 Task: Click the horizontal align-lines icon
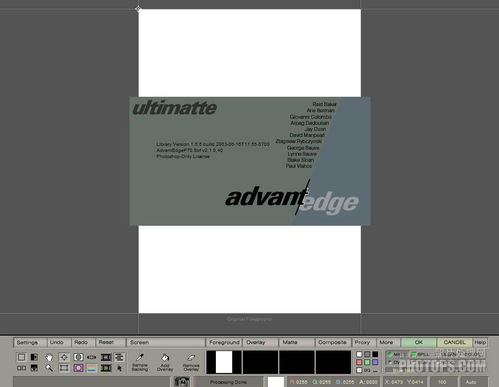119,357
